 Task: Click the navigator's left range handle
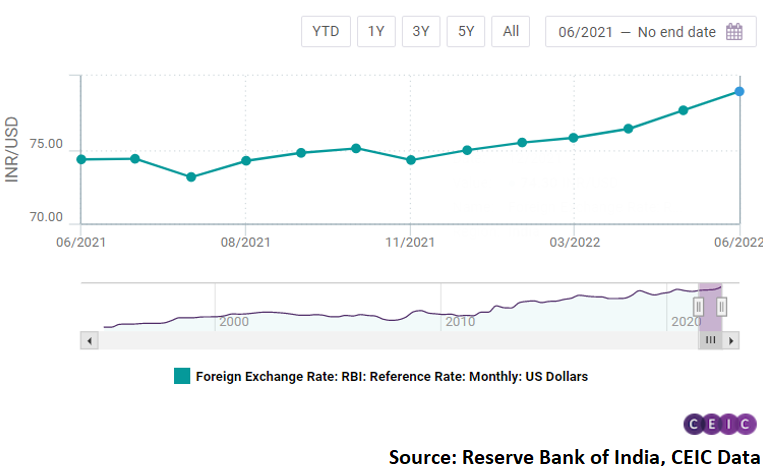[698, 307]
